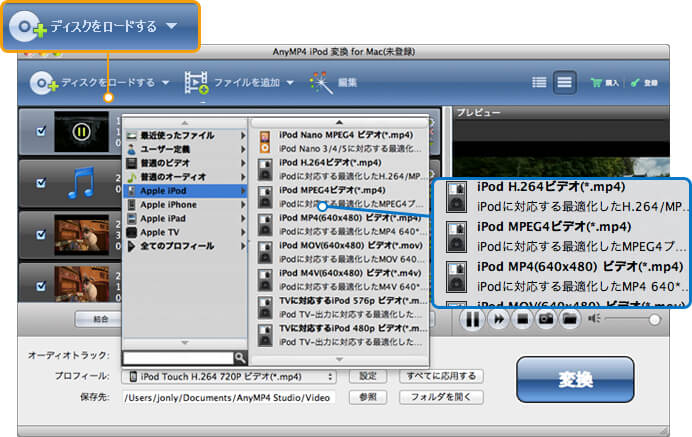Image resolution: width=692 pixels, height=437 pixels.
Task: Click in the profile search field
Action: coord(178,358)
